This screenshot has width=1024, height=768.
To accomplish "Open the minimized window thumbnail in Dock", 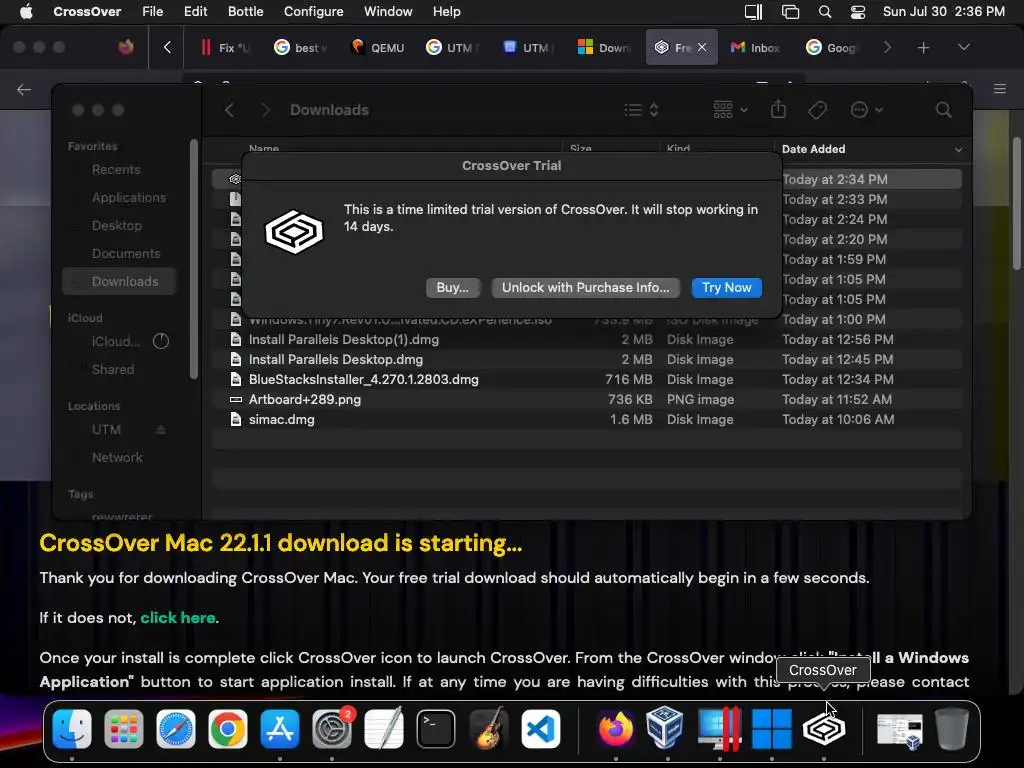I will tap(899, 730).
